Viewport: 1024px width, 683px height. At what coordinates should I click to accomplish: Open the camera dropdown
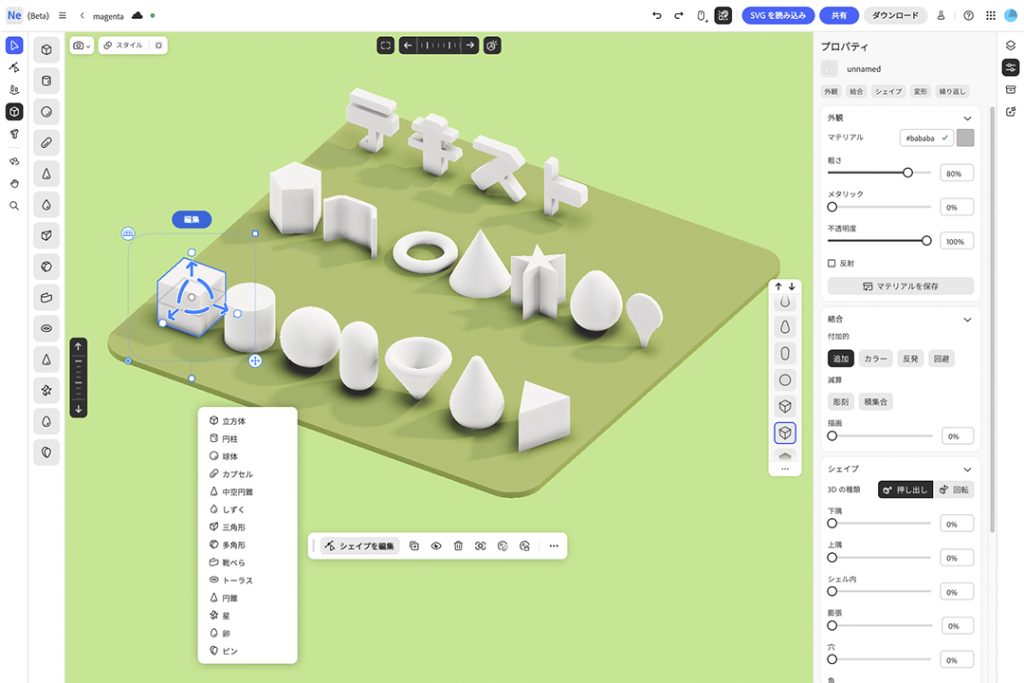(x=82, y=46)
